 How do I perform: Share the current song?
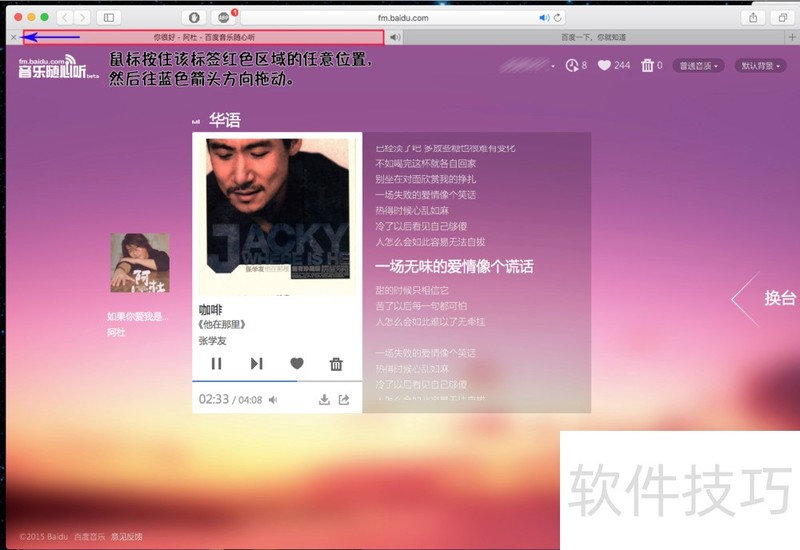344,399
